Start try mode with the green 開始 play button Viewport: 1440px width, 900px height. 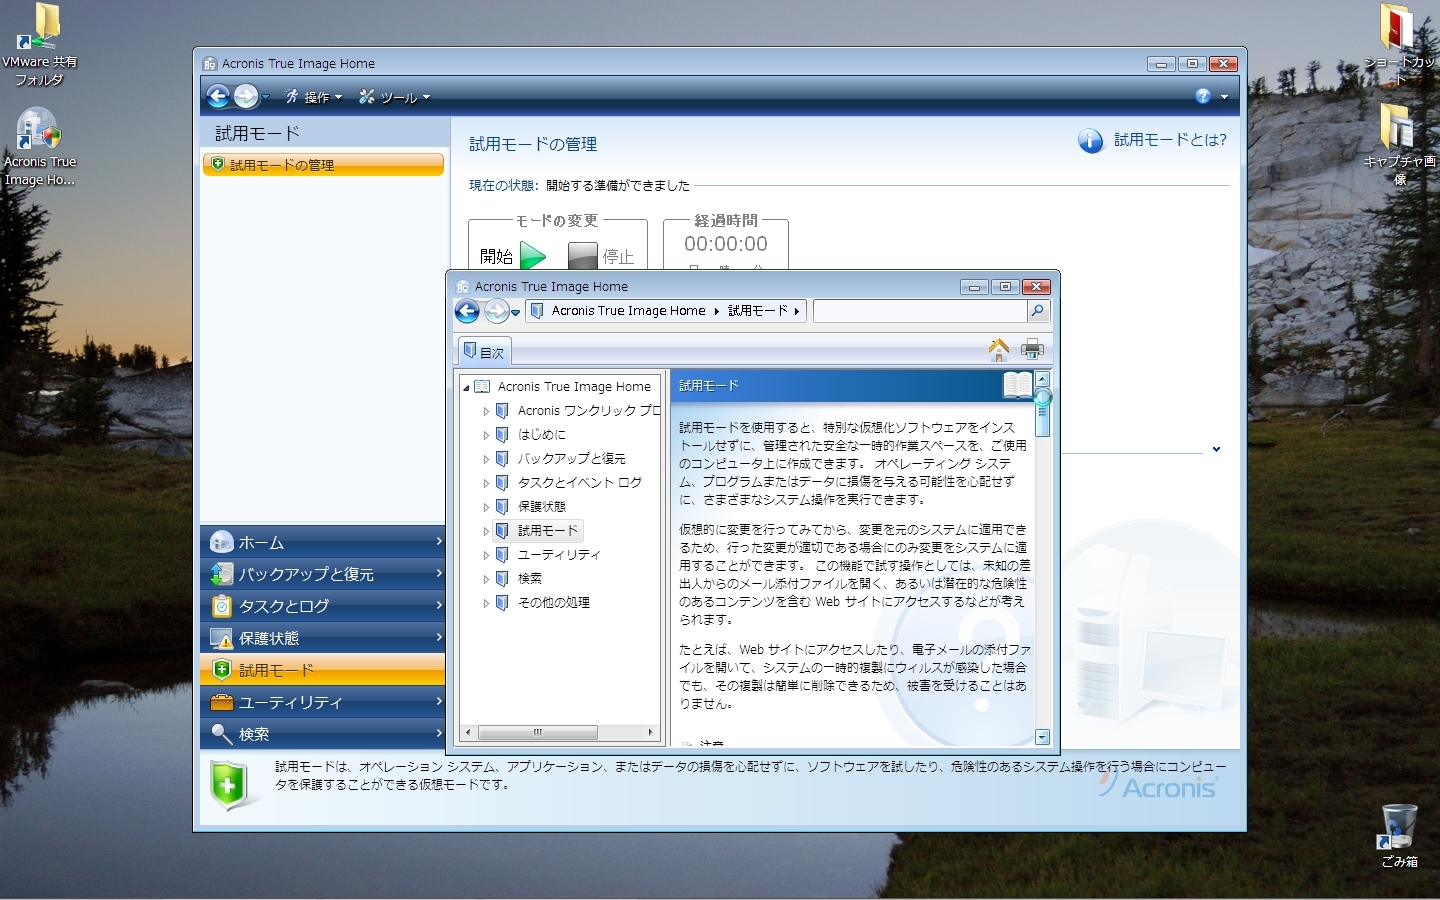click(533, 256)
